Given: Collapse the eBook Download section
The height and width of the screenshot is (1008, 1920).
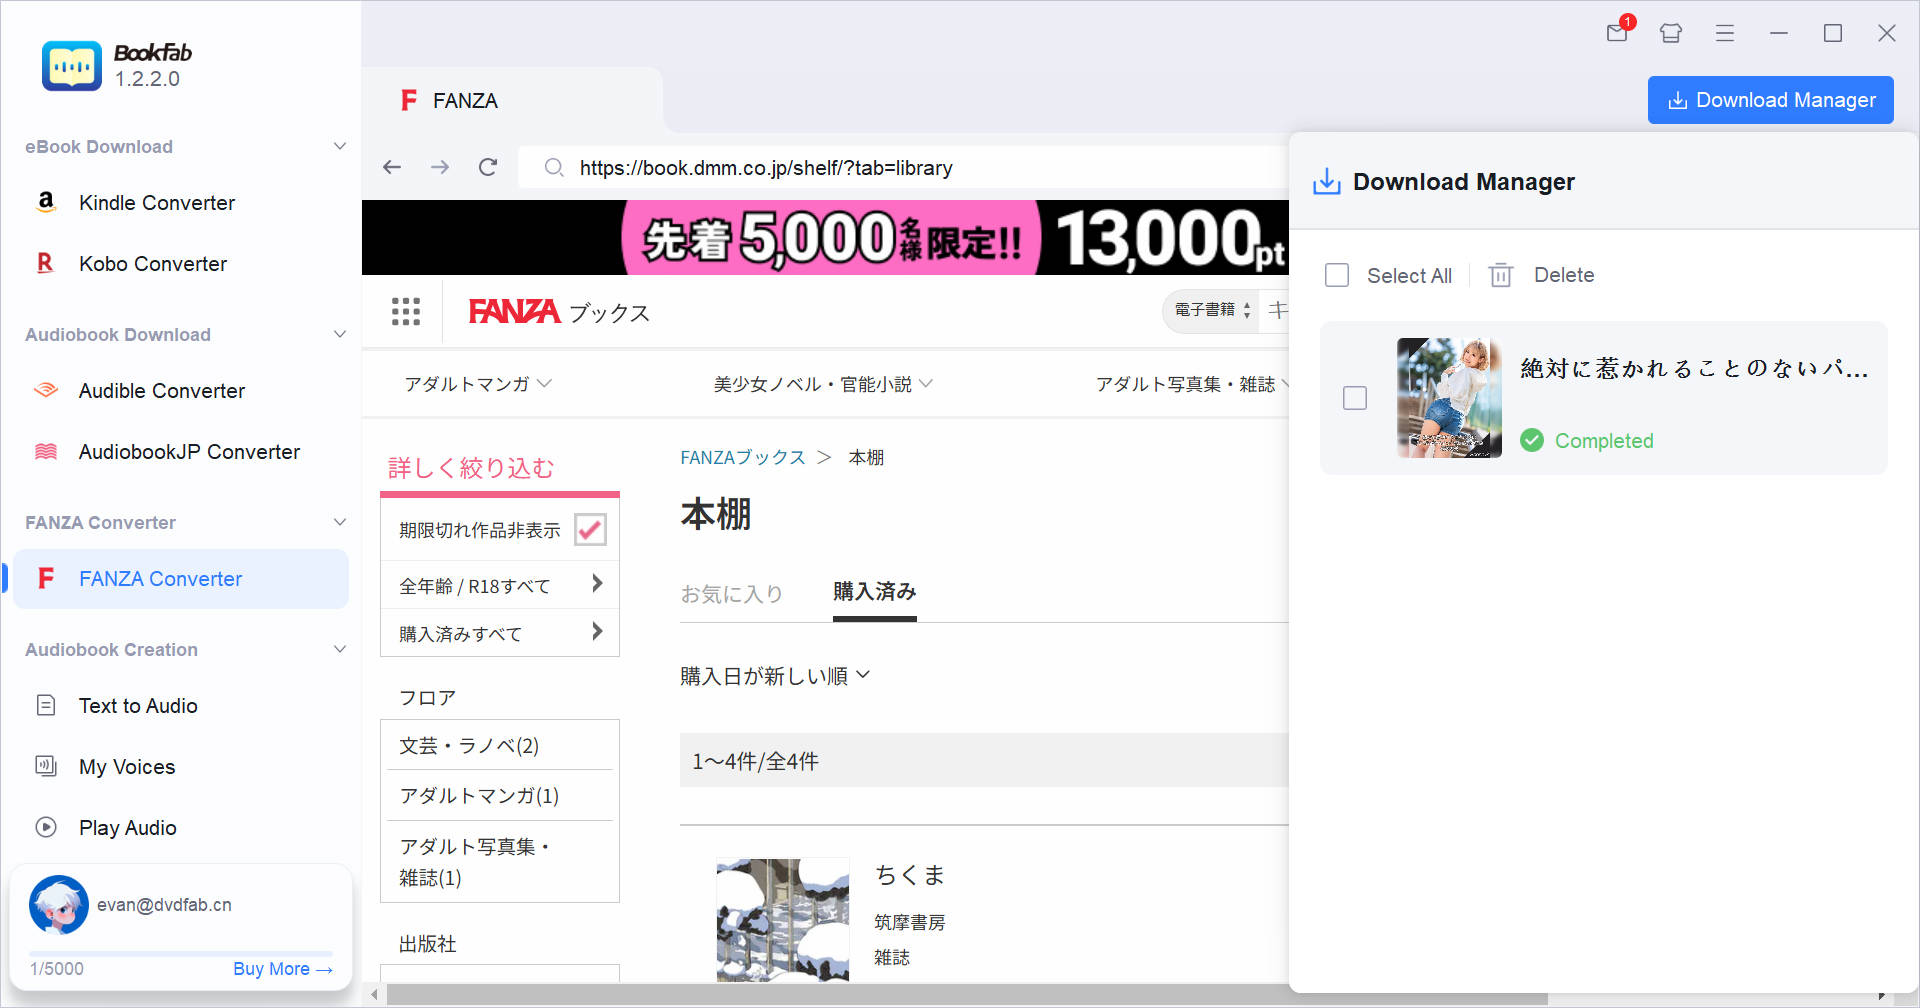Looking at the screenshot, I should point(340,146).
